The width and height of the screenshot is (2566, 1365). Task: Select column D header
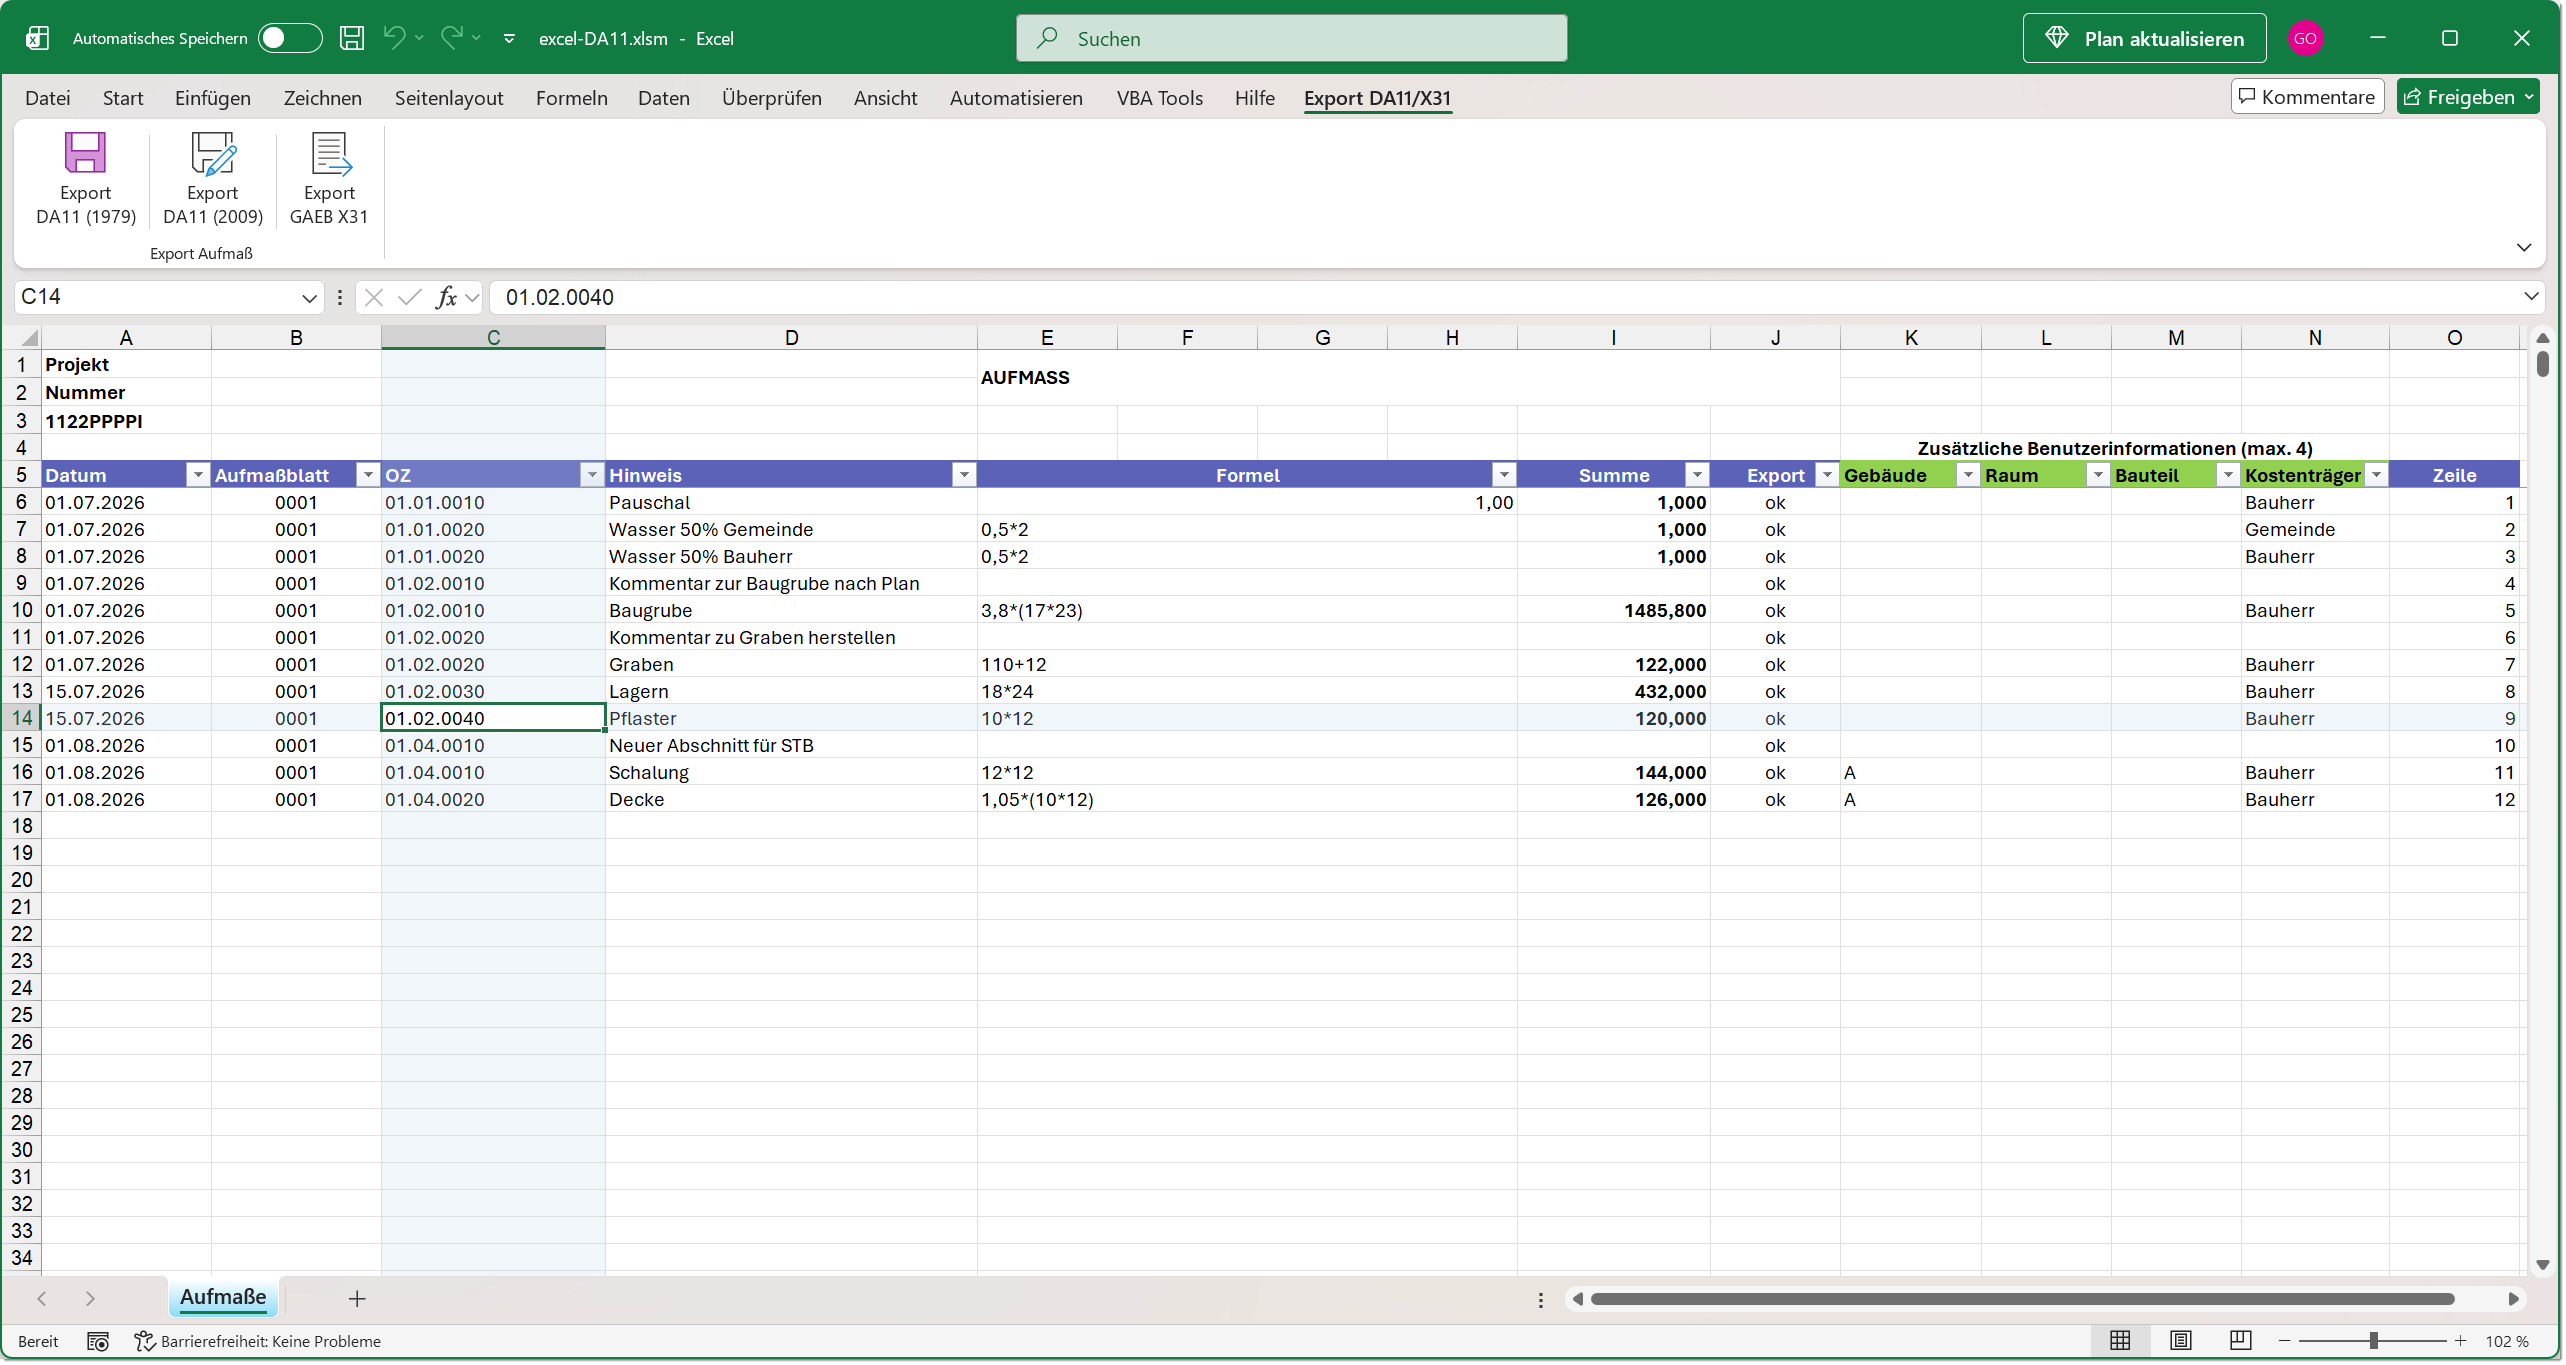[x=791, y=338]
